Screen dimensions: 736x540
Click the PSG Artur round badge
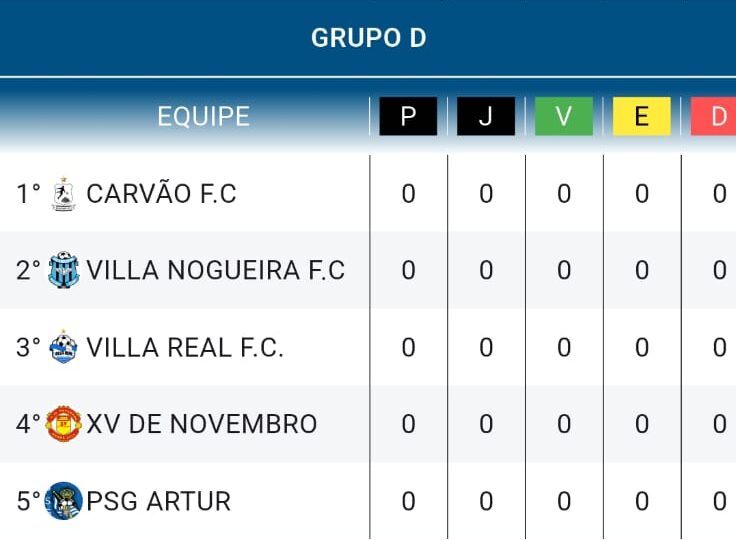[x=64, y=501]
